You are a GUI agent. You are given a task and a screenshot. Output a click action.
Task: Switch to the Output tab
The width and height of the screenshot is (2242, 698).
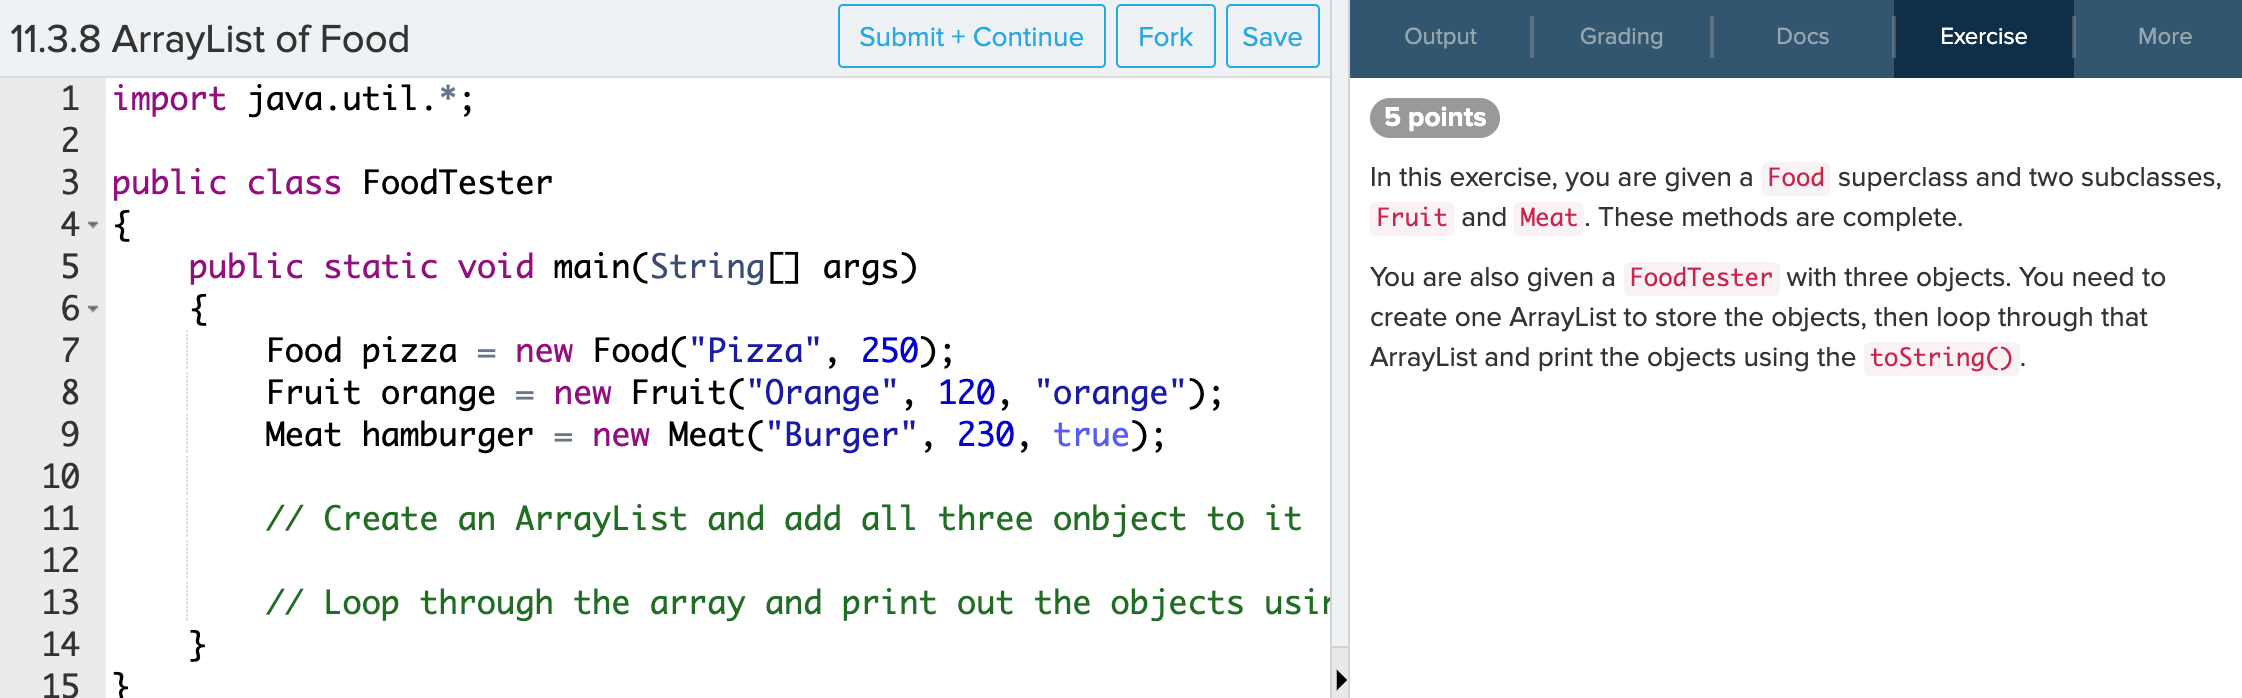point(1440,37)
